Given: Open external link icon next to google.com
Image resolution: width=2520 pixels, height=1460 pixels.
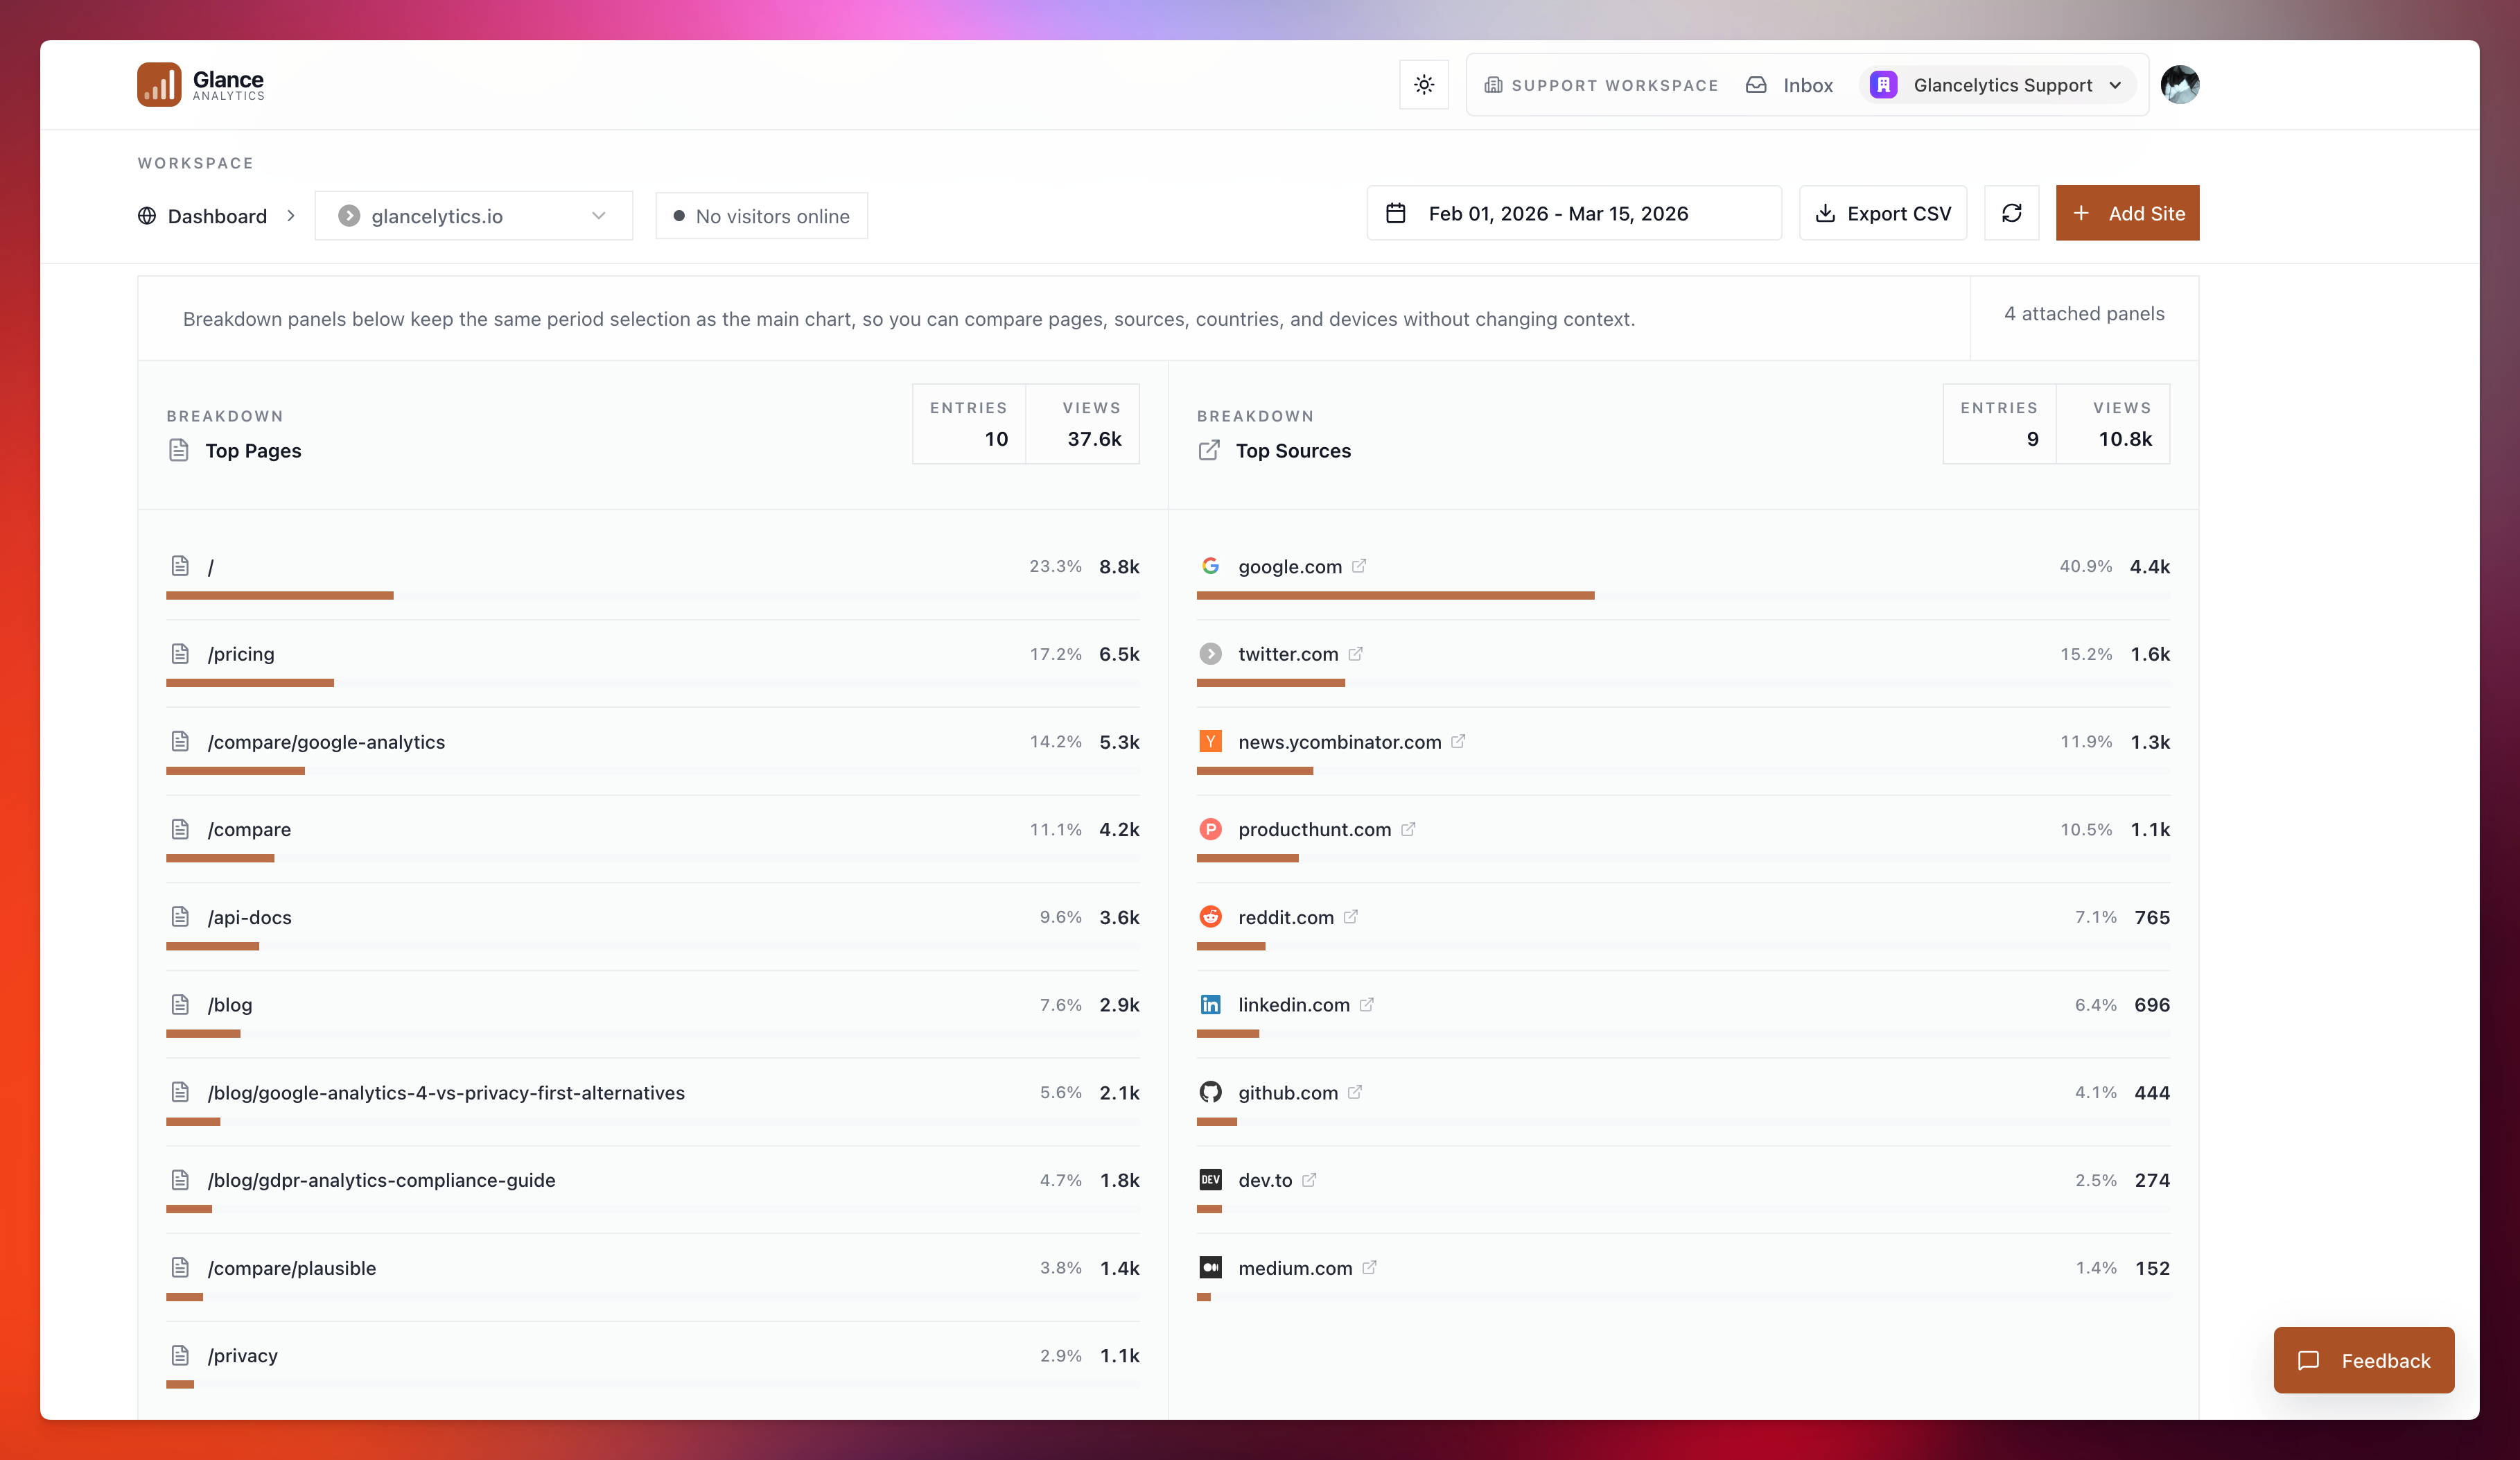Looking at the screenshot, I should pos(1358,566).
